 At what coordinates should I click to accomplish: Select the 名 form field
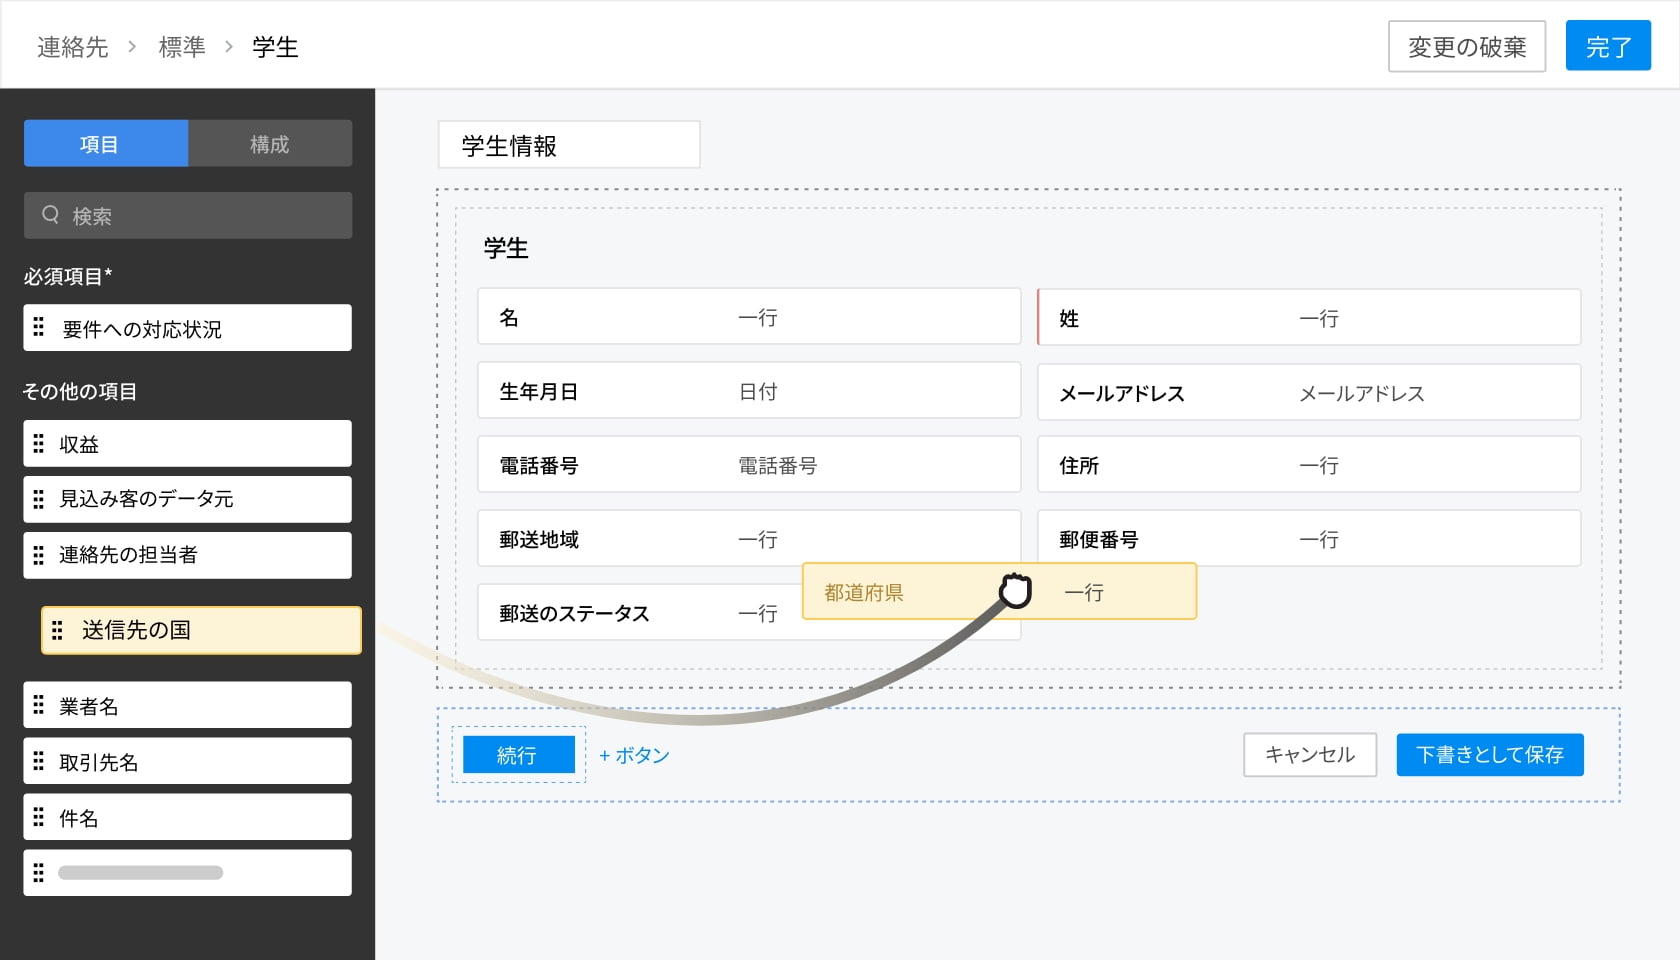click(x=749, y=317)
